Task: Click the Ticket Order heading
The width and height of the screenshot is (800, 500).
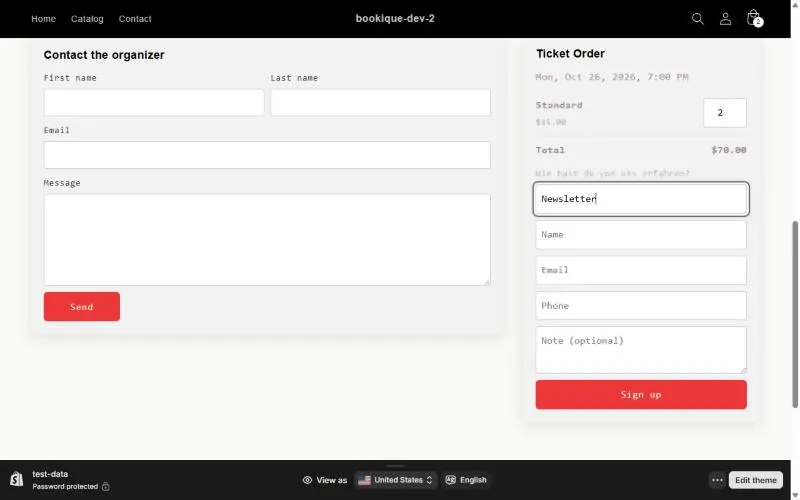Action: click(570, 54)
